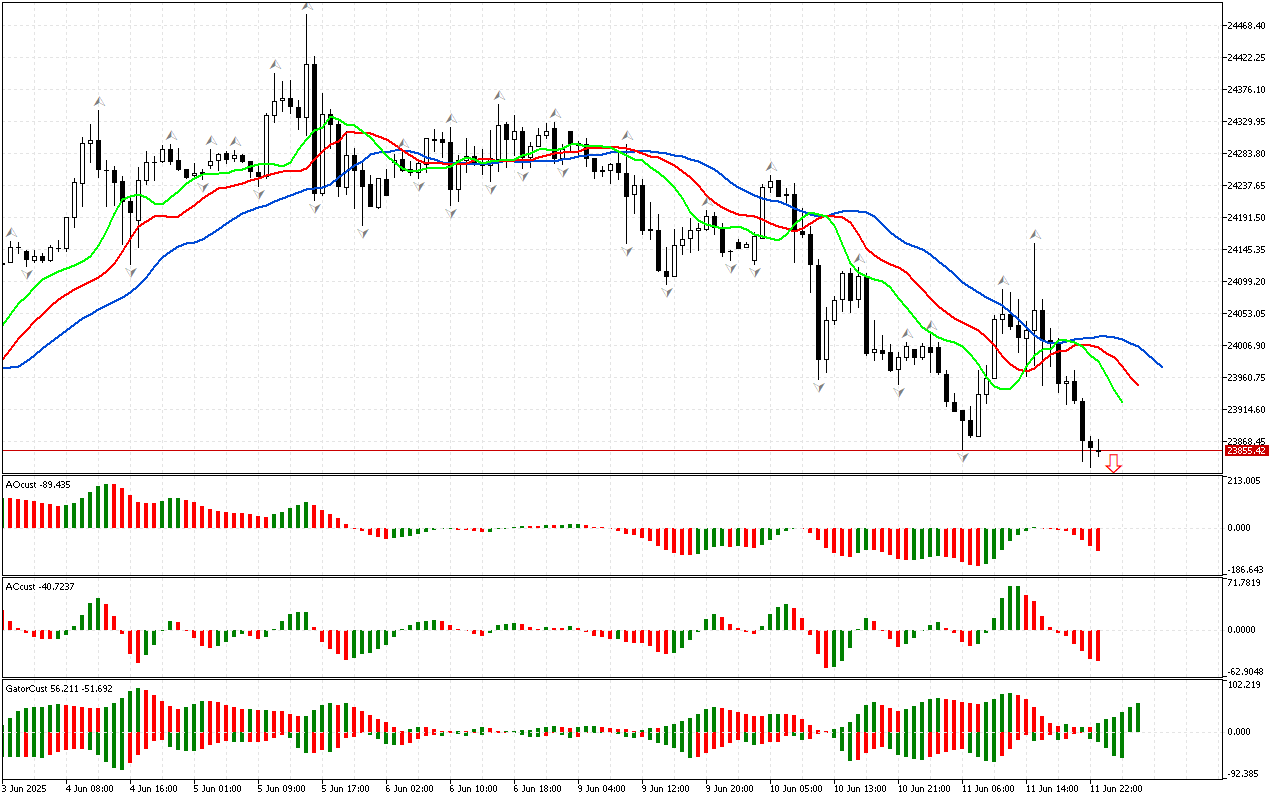
Task: Click the fractal arrow above 11 Jun spike
Action: coord(1035,235)
